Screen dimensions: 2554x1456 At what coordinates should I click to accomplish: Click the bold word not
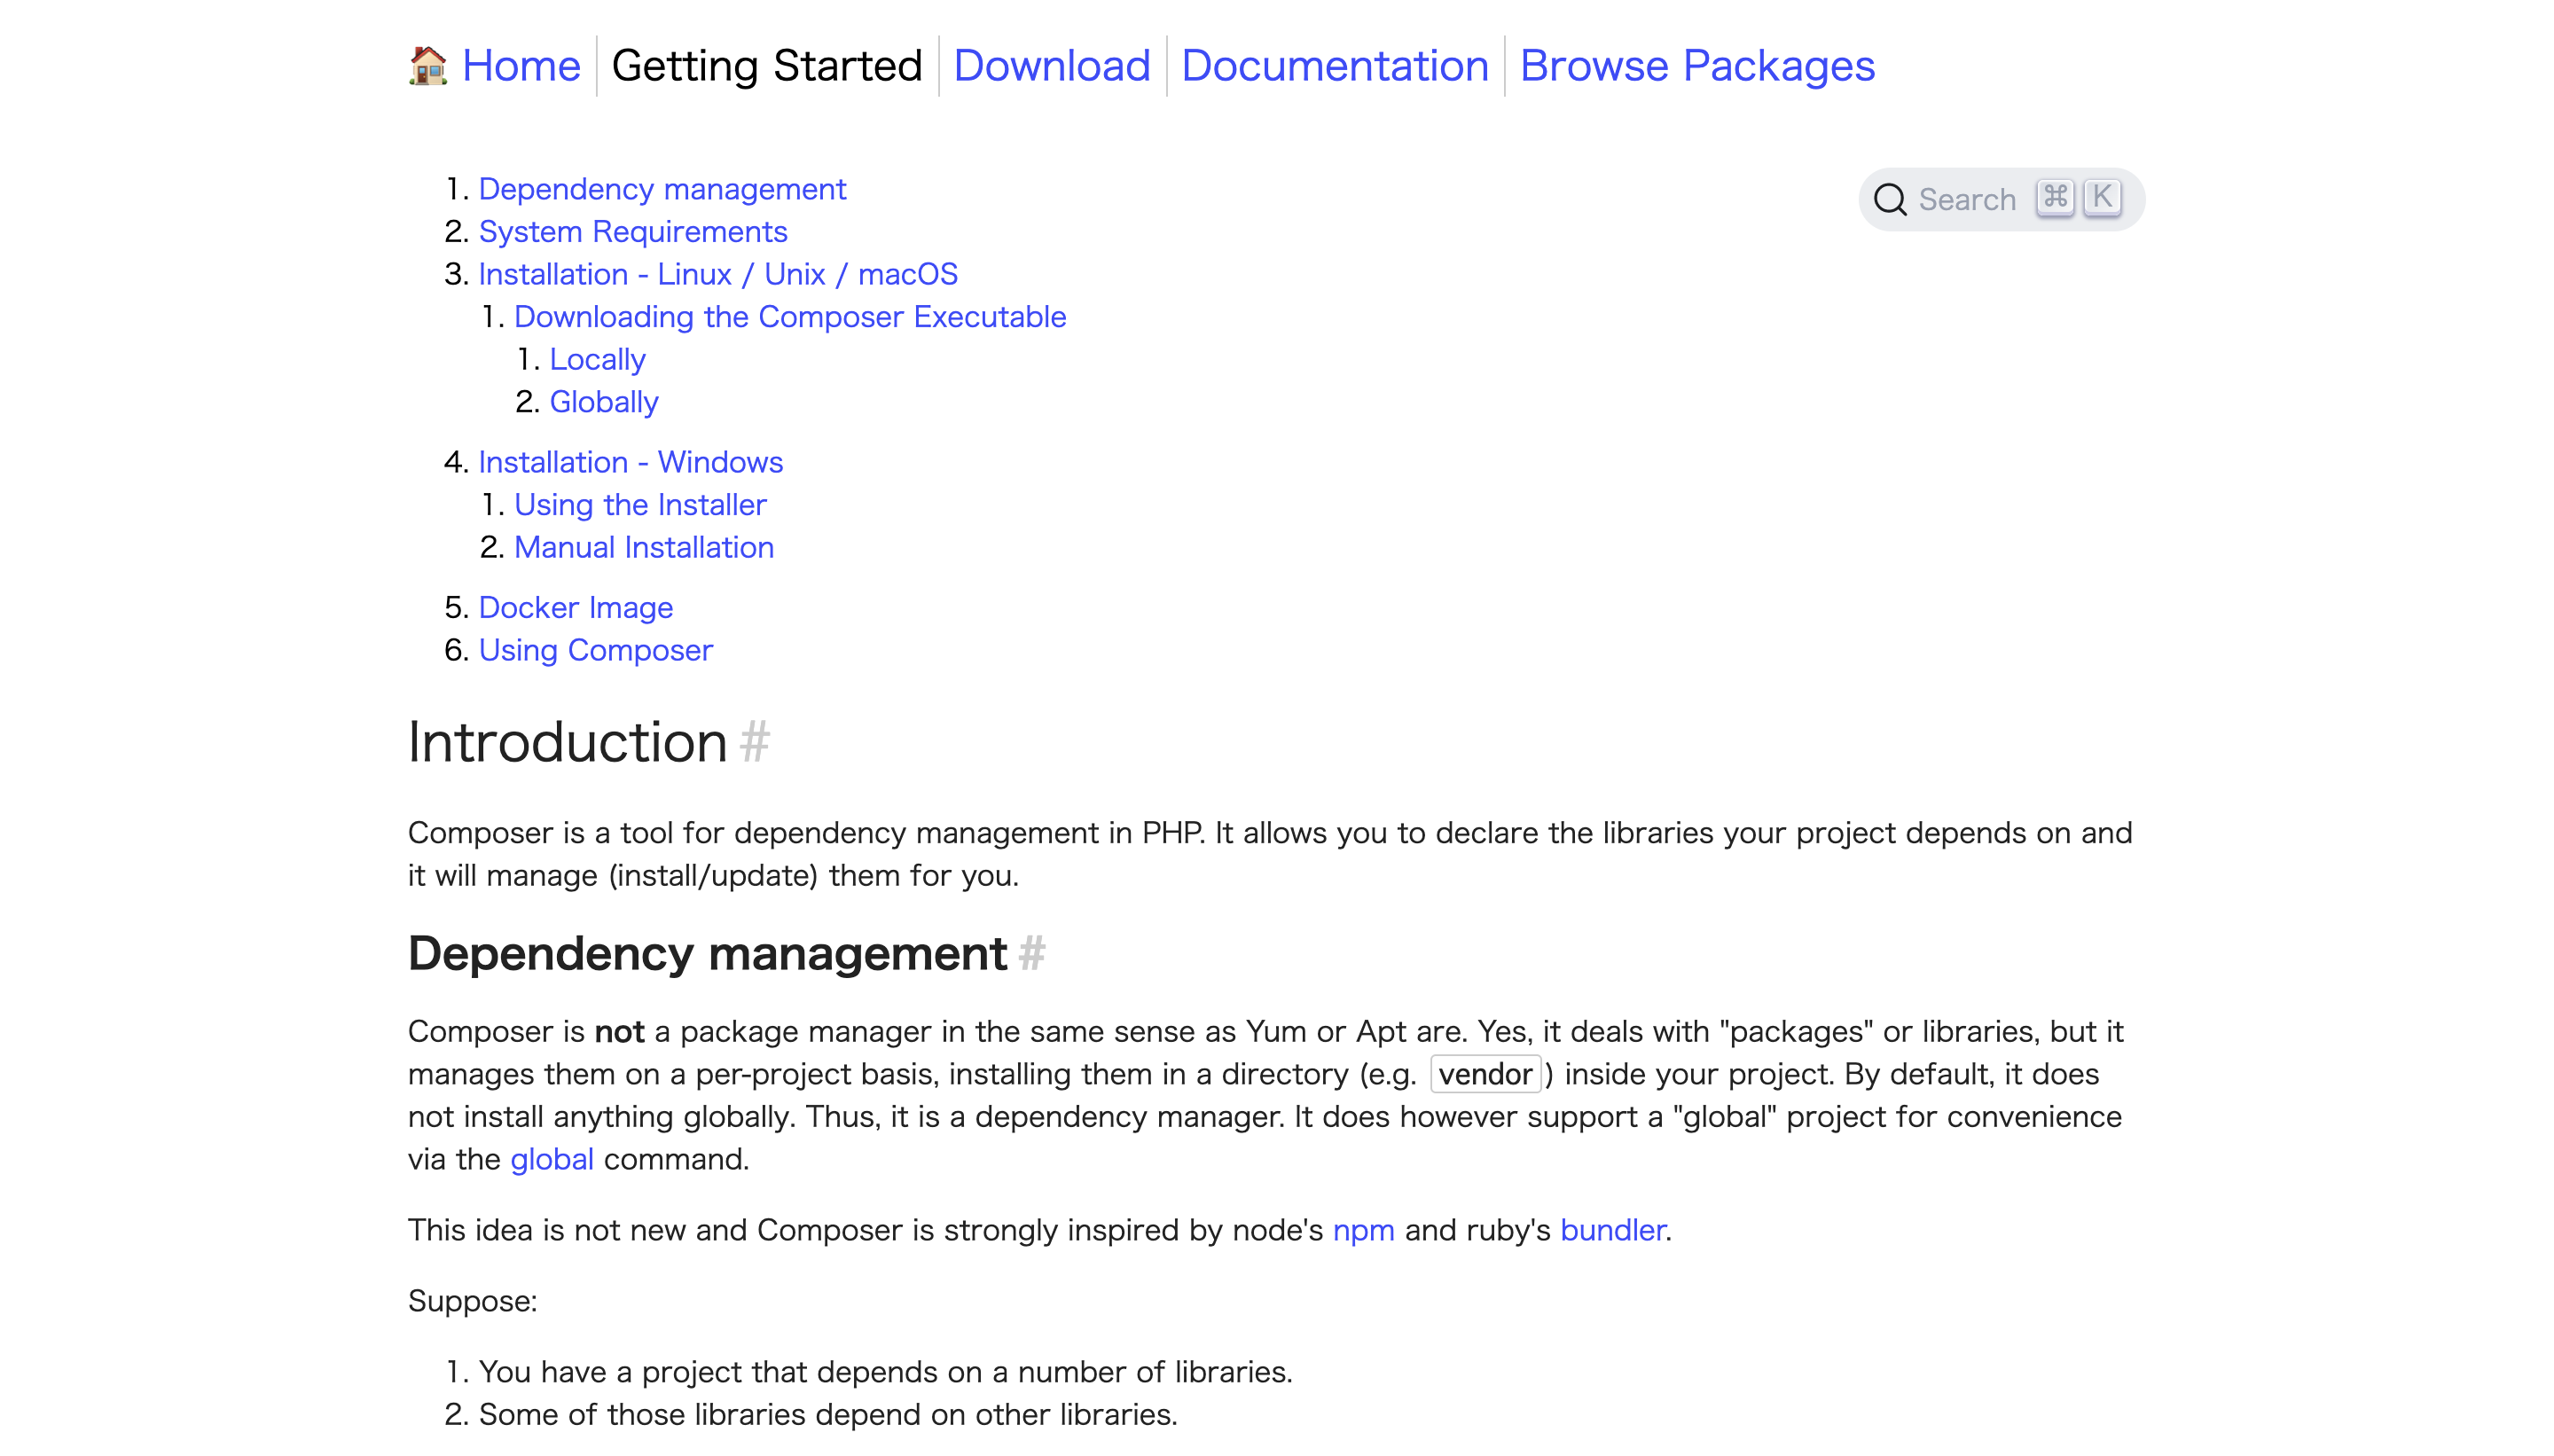point(619,1031)
